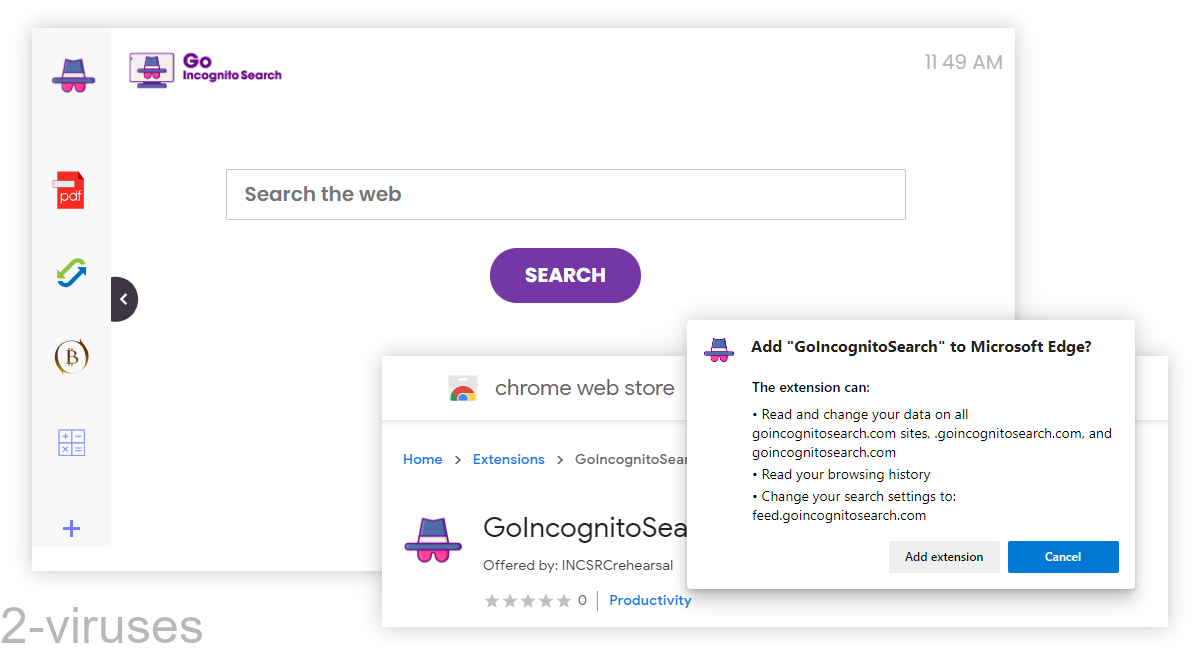Open the Extensions breadcrumb link
1200x654 pixels.
pyautogui.click(x=508, y=459)
